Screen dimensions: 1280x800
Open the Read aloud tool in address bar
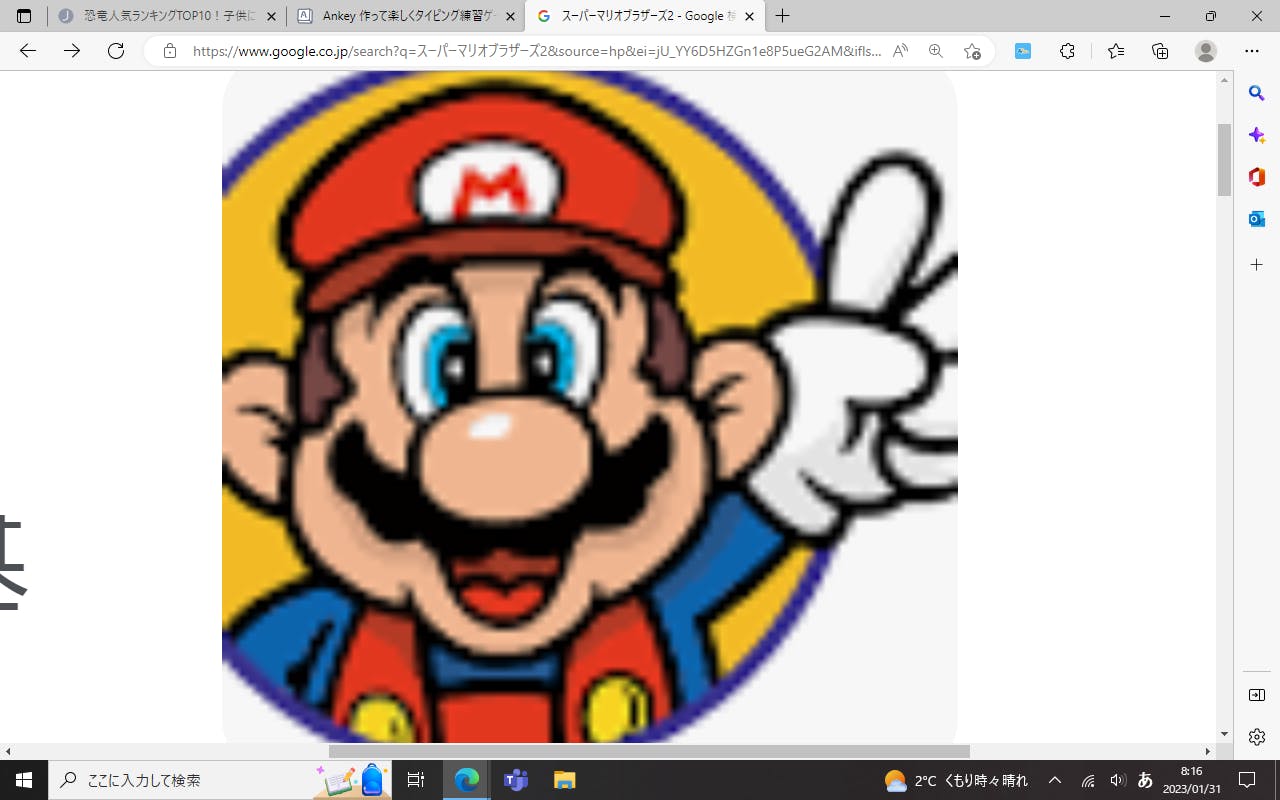tap(900, 51)
